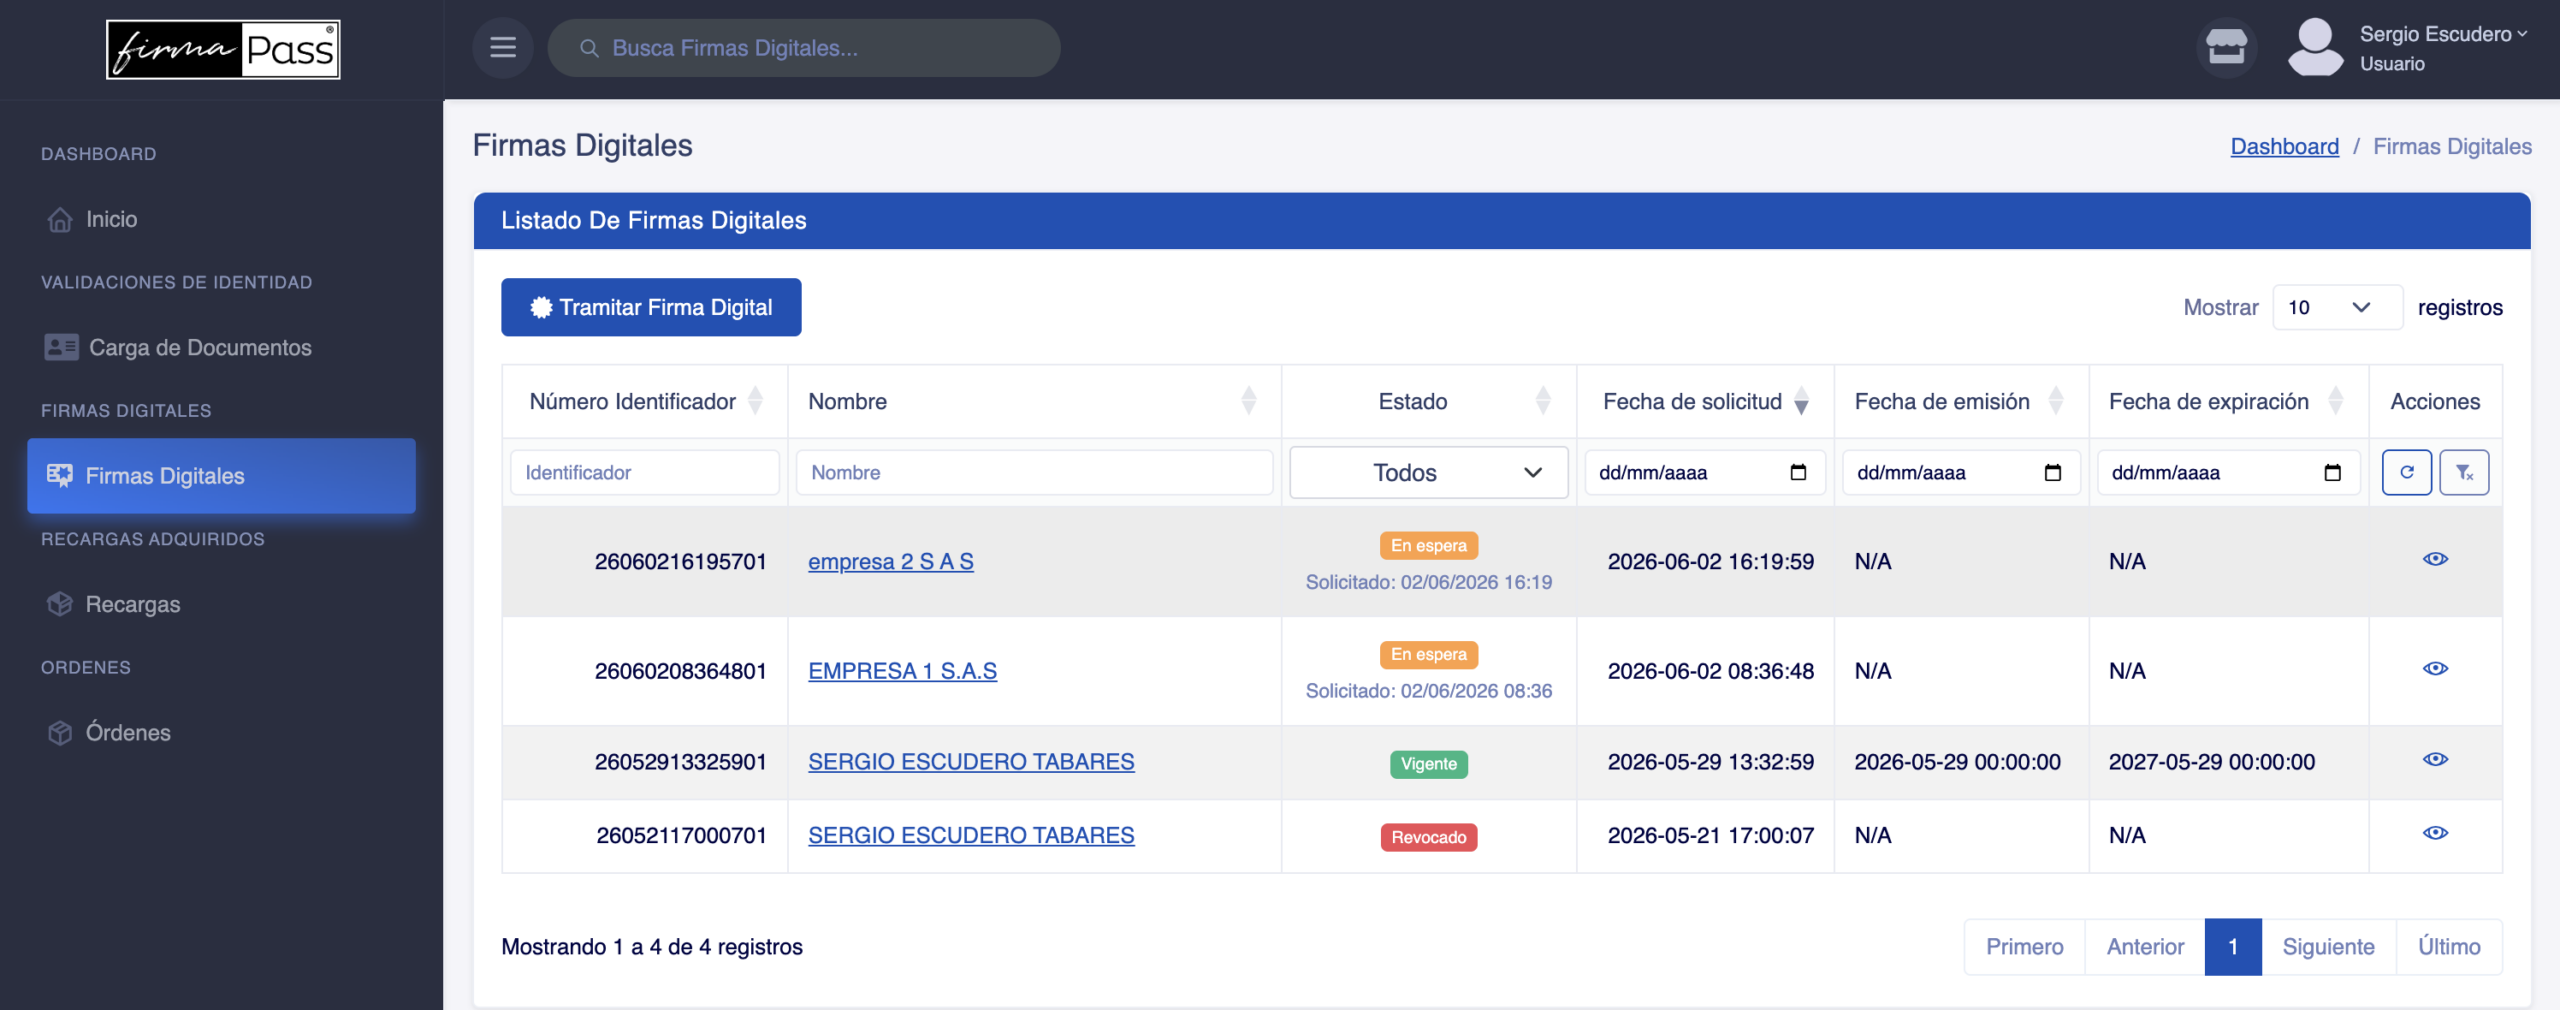Click identifier 26052913325901

[x=680, y=762]
